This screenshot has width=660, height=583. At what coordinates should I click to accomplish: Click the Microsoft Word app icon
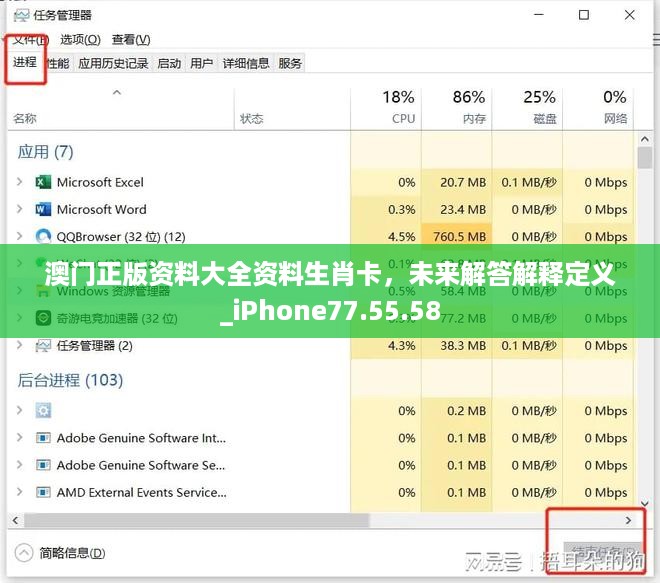pos(43,209)
